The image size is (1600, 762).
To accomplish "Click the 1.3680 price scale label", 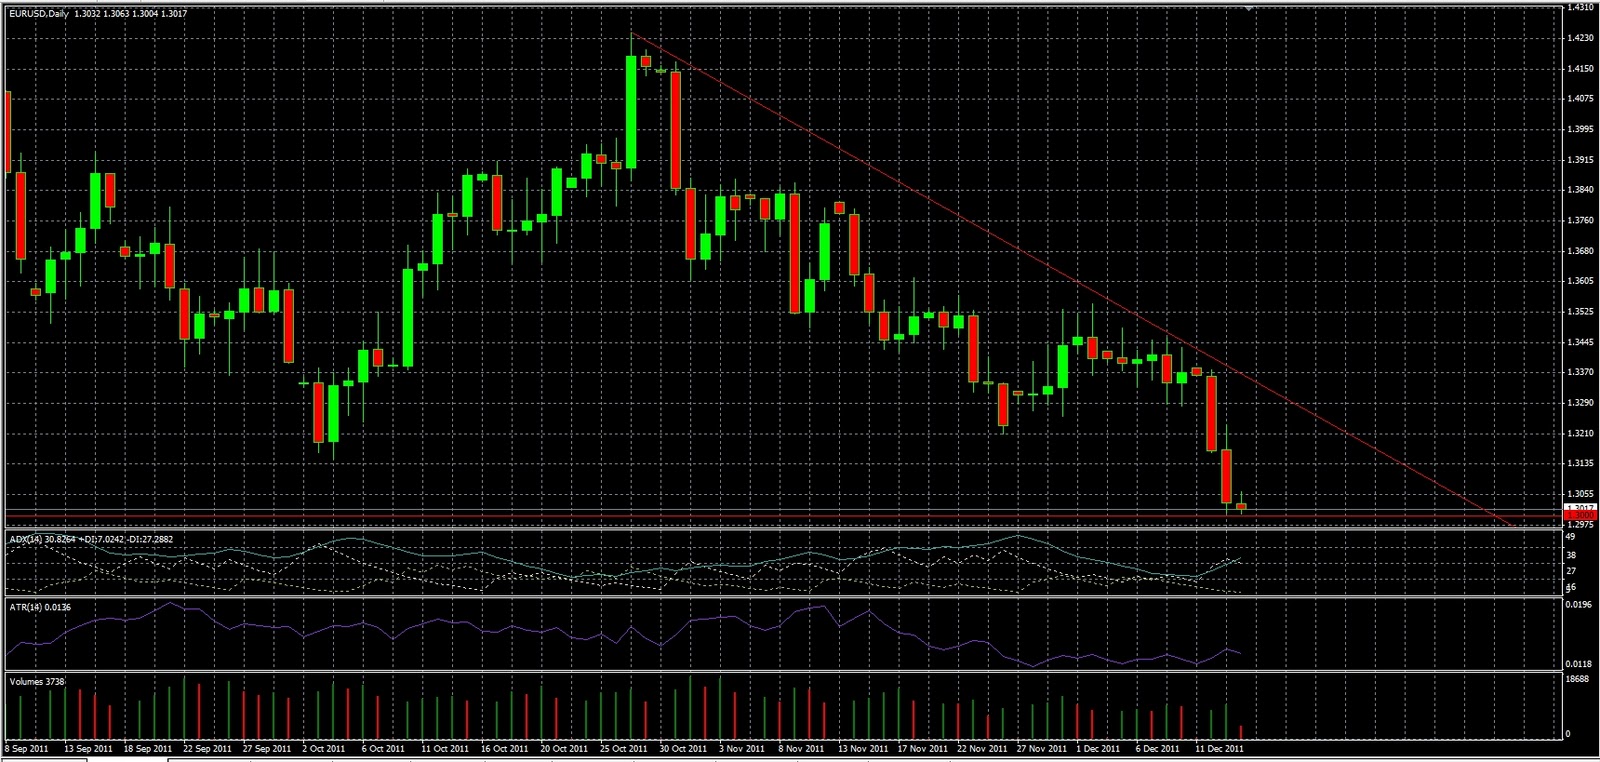I will 1581,250.
